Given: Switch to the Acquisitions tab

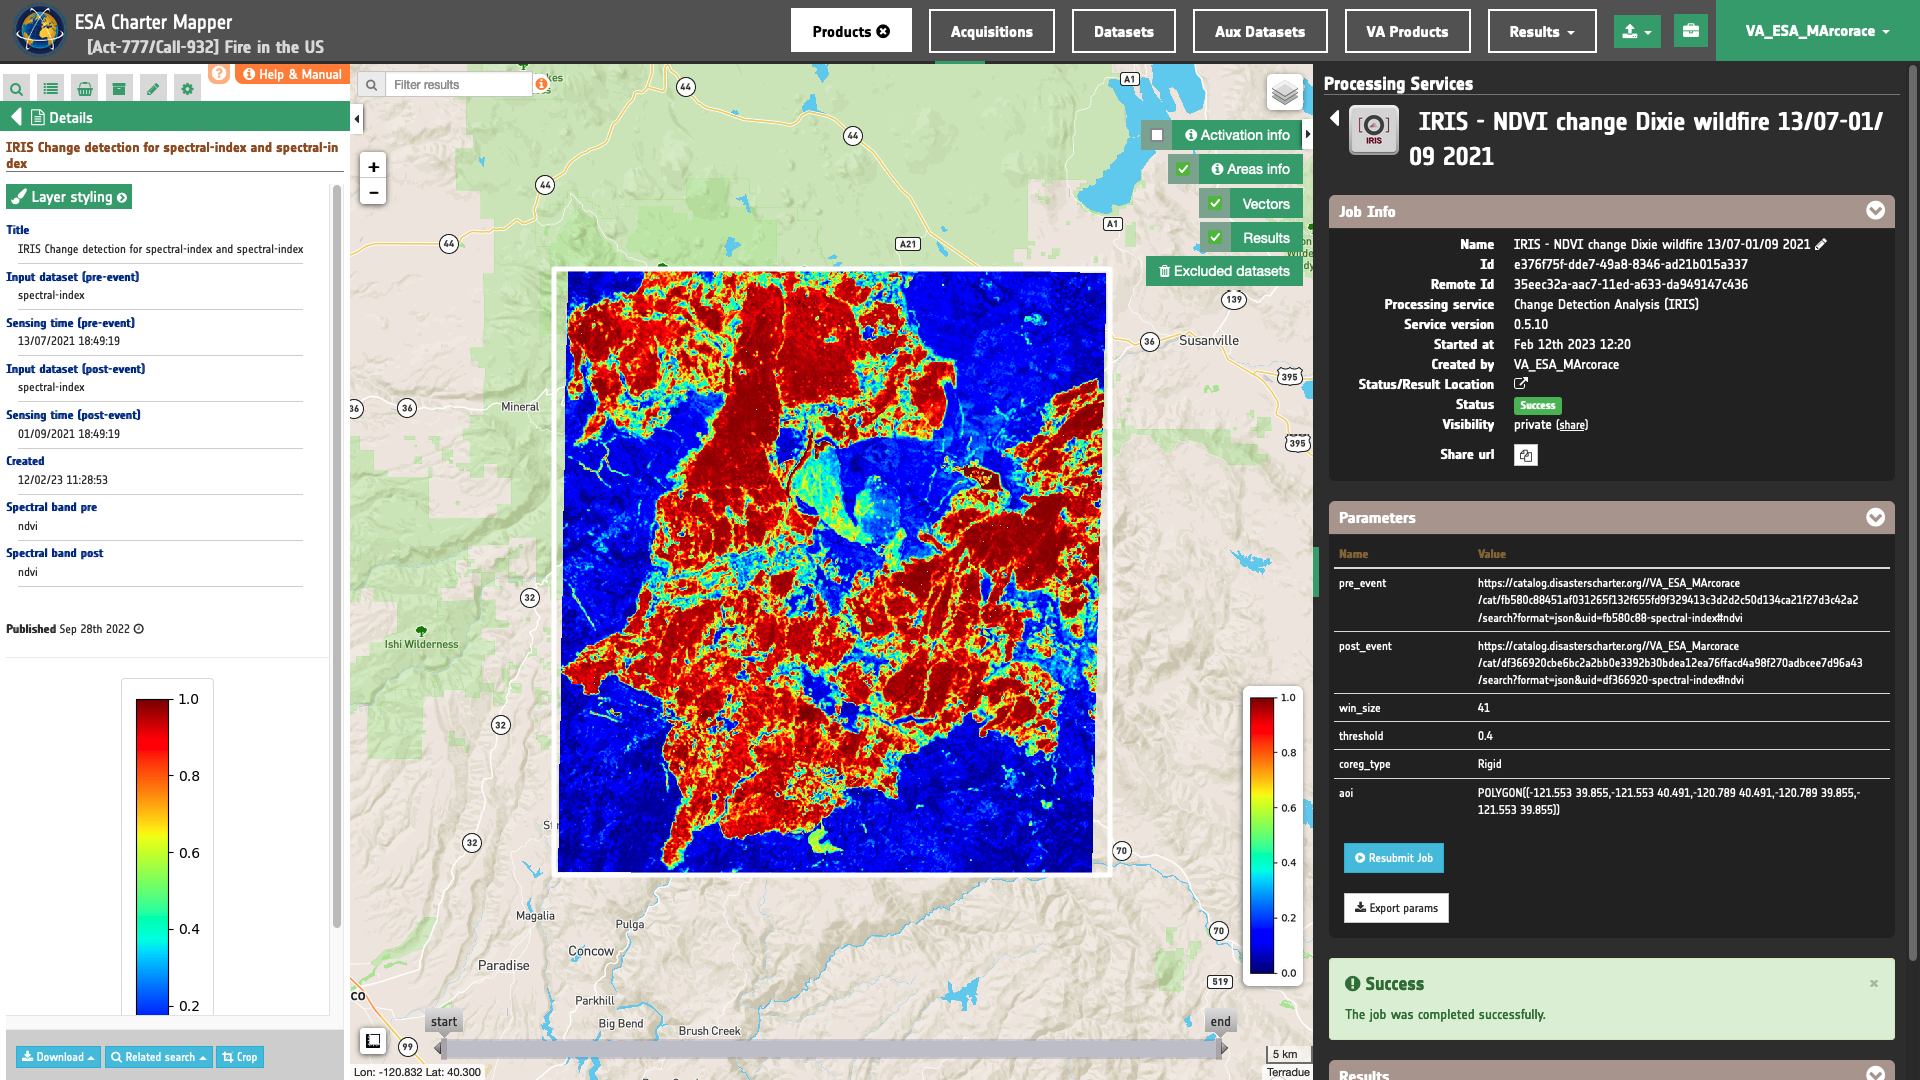Looking at the screenshot, I should (991, 31).
